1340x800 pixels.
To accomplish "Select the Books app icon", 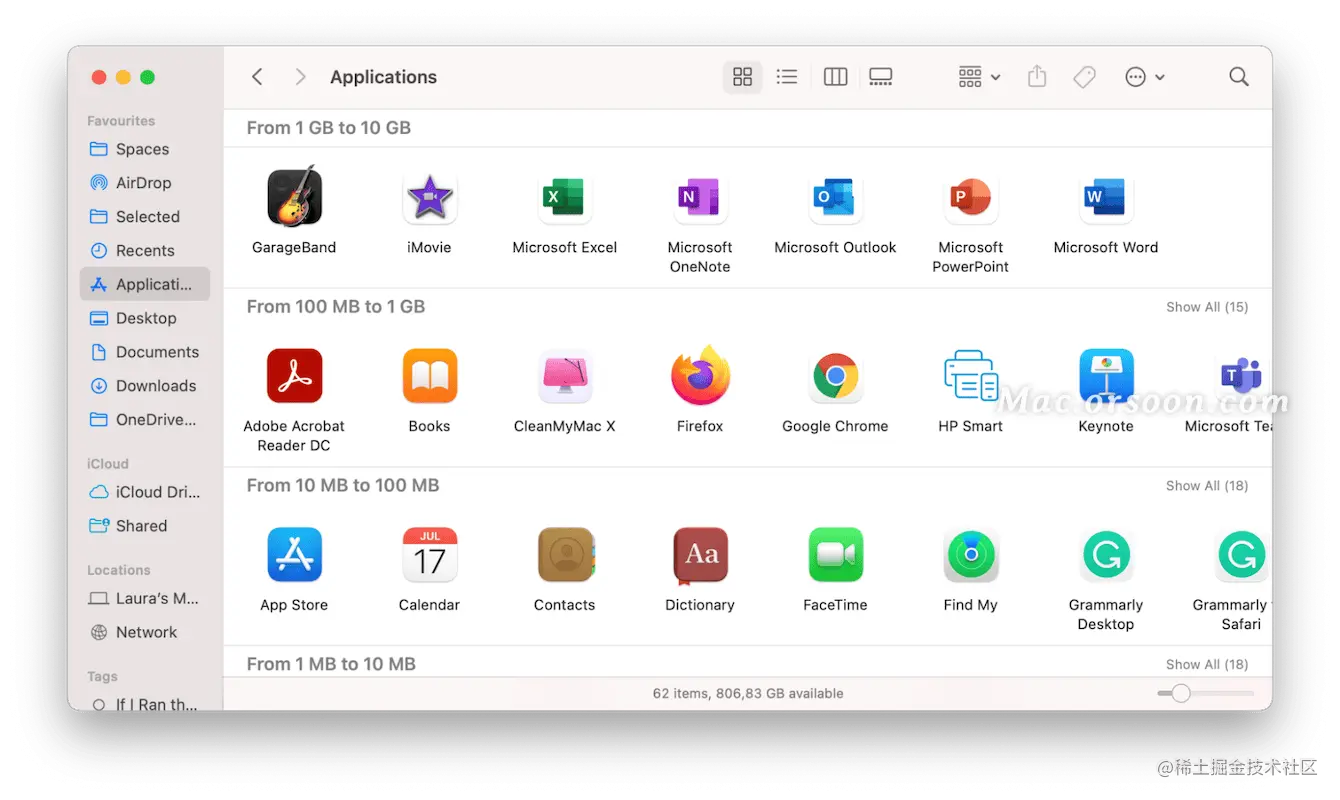I will point(429,376).
